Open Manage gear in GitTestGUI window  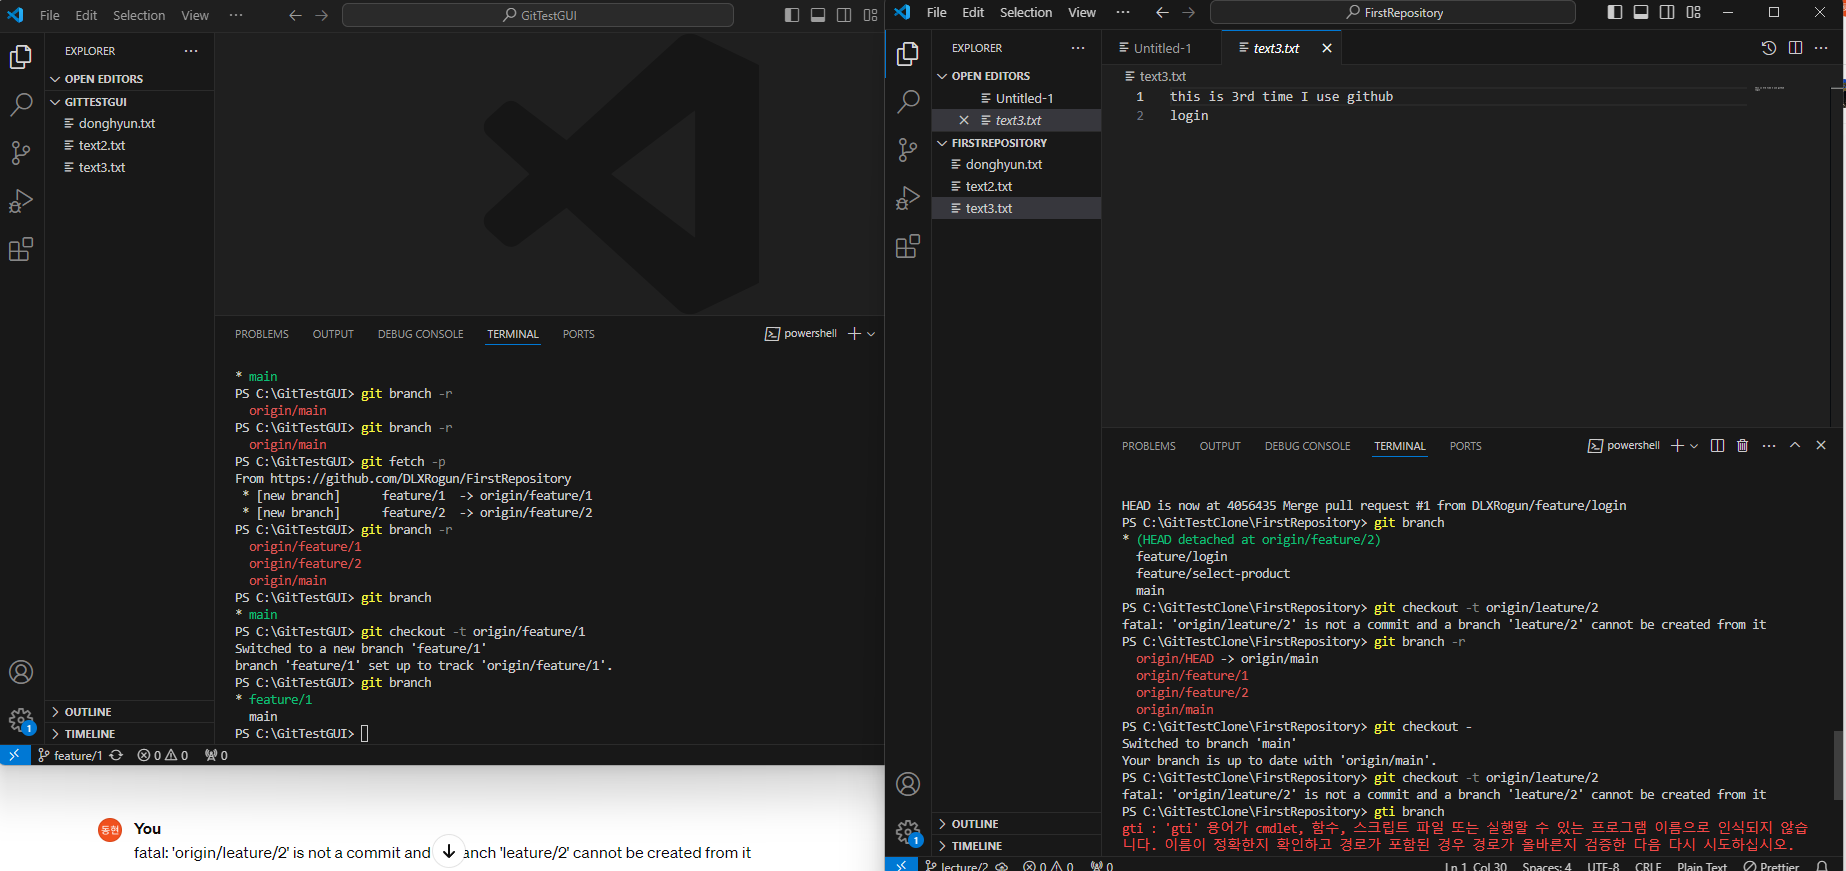pyautogui.click(x=21, y=720)
